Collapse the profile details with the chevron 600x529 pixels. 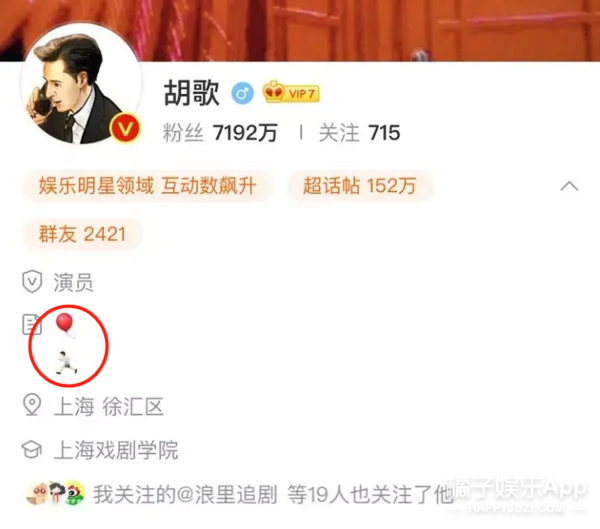tap(569, 186)
